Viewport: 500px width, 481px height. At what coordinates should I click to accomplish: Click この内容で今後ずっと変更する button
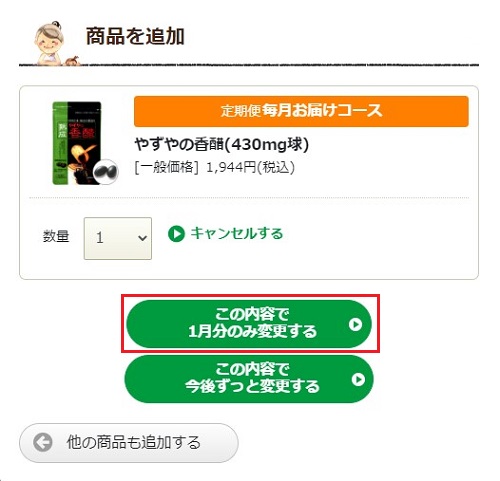[x=249, y=379]
